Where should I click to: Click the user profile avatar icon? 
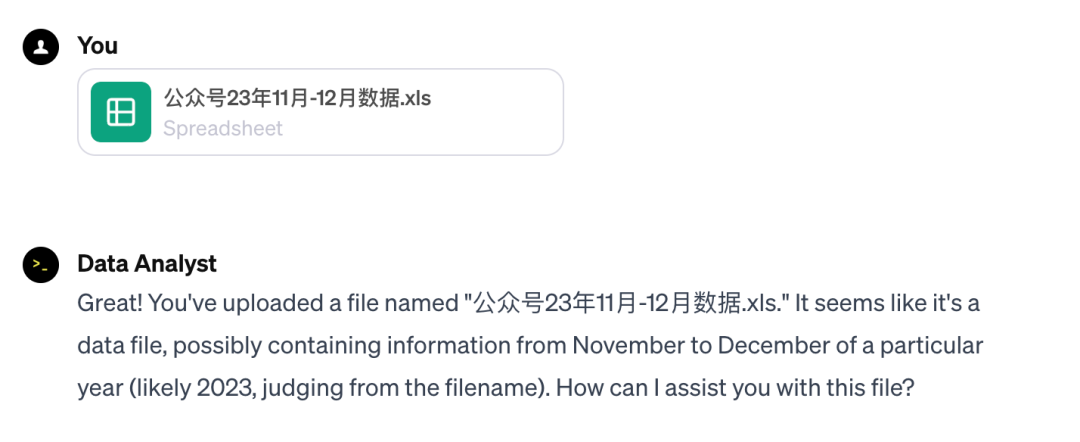click(x=41, y=47)
